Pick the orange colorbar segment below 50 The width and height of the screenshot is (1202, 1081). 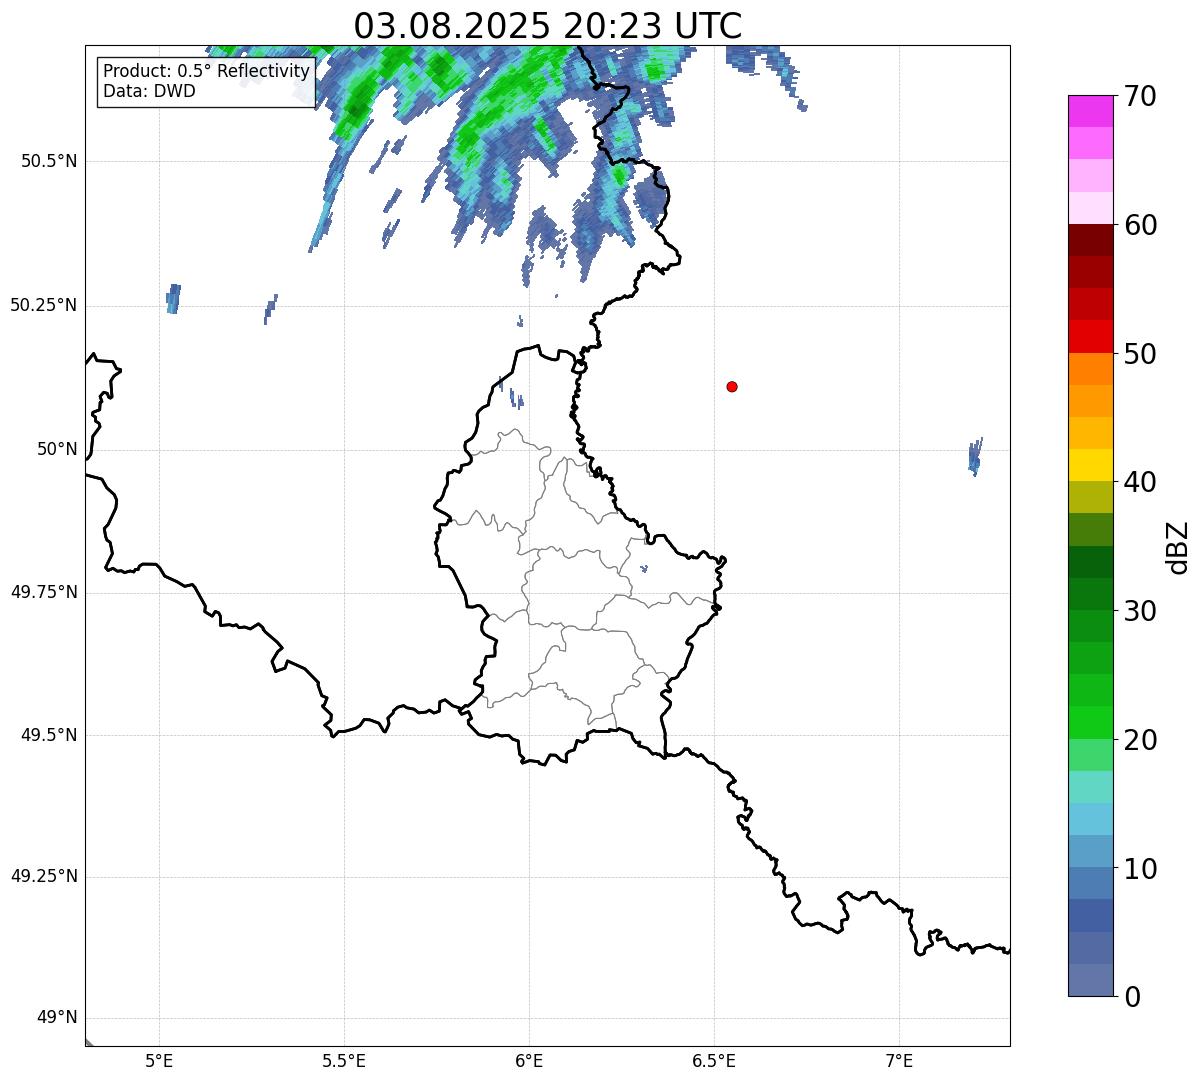(x=1091, y=369)
